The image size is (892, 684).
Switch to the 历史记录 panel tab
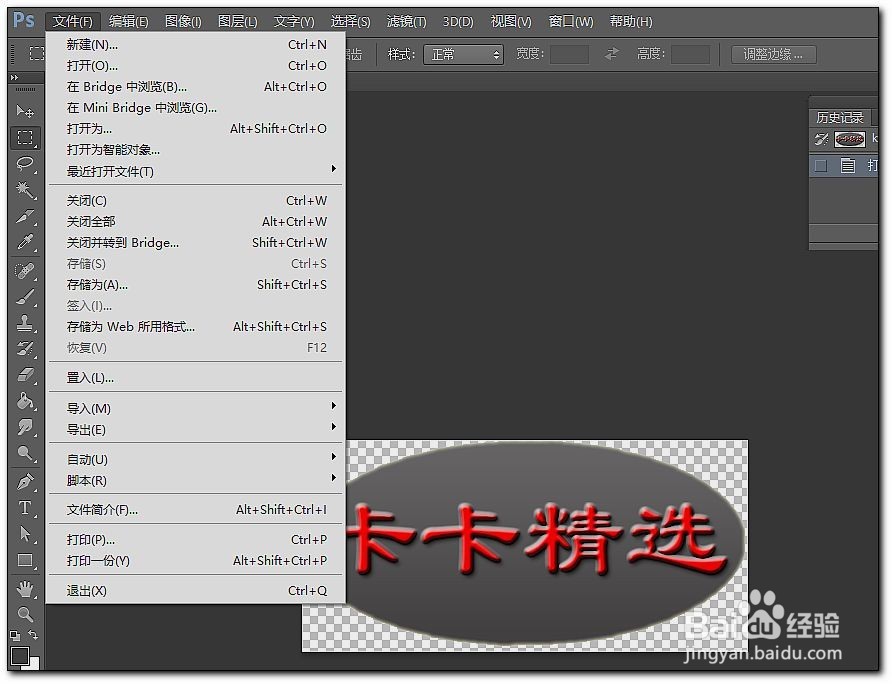[x=840, y=118]
